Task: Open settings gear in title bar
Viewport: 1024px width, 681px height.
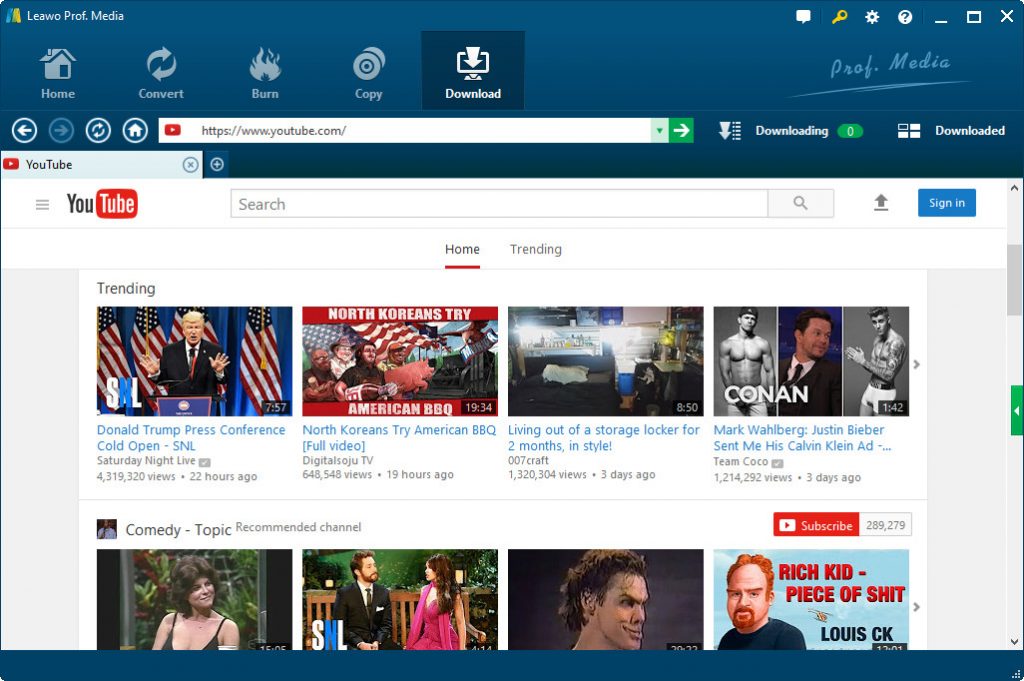Action: click(872, 17)
